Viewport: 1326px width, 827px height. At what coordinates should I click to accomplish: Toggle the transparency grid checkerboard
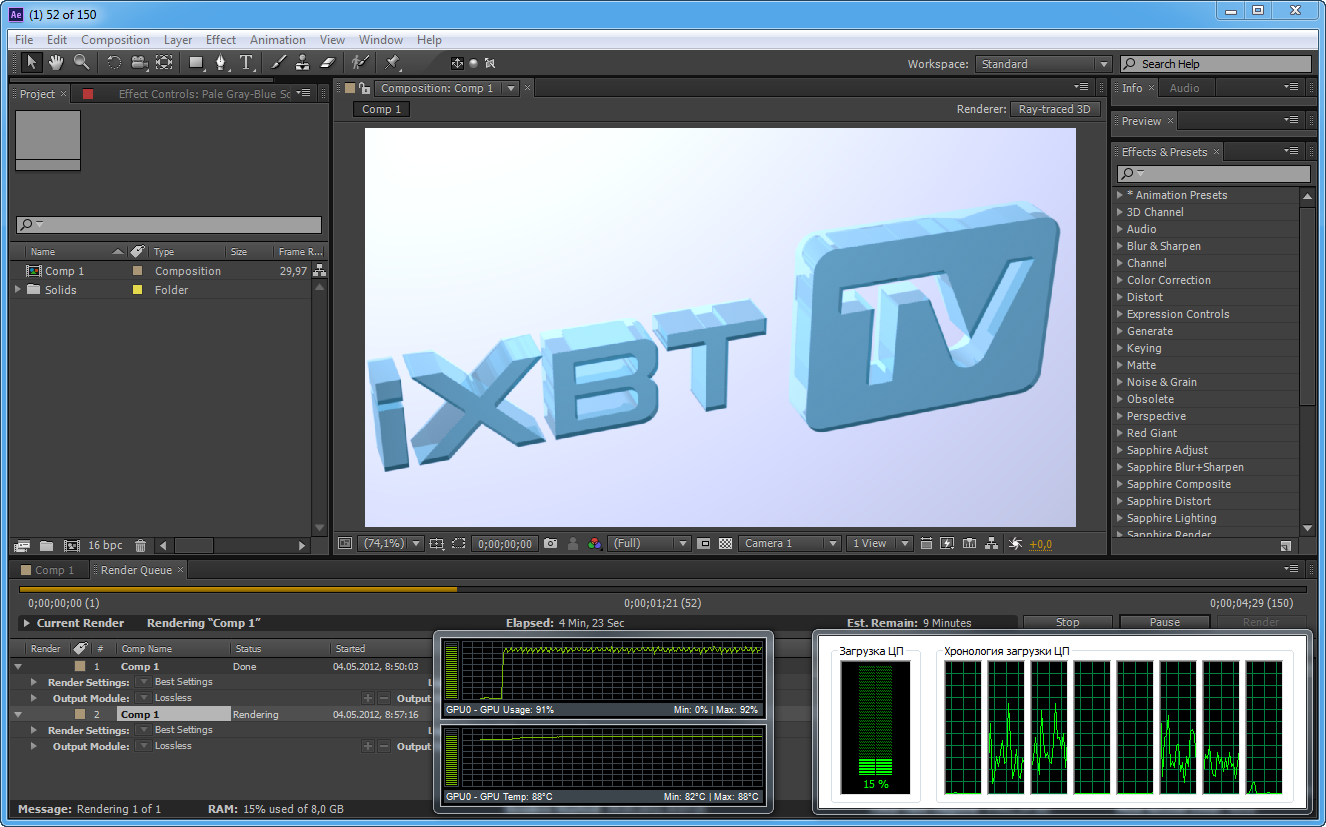coord(726,544)
